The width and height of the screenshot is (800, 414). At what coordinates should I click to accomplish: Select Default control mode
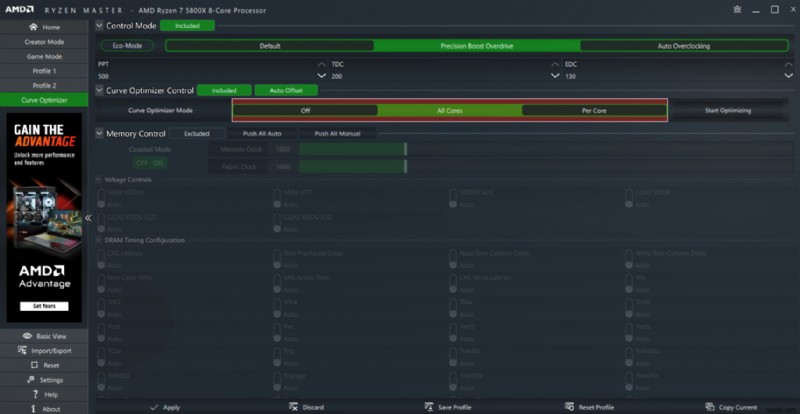click(x=270, y=46)
